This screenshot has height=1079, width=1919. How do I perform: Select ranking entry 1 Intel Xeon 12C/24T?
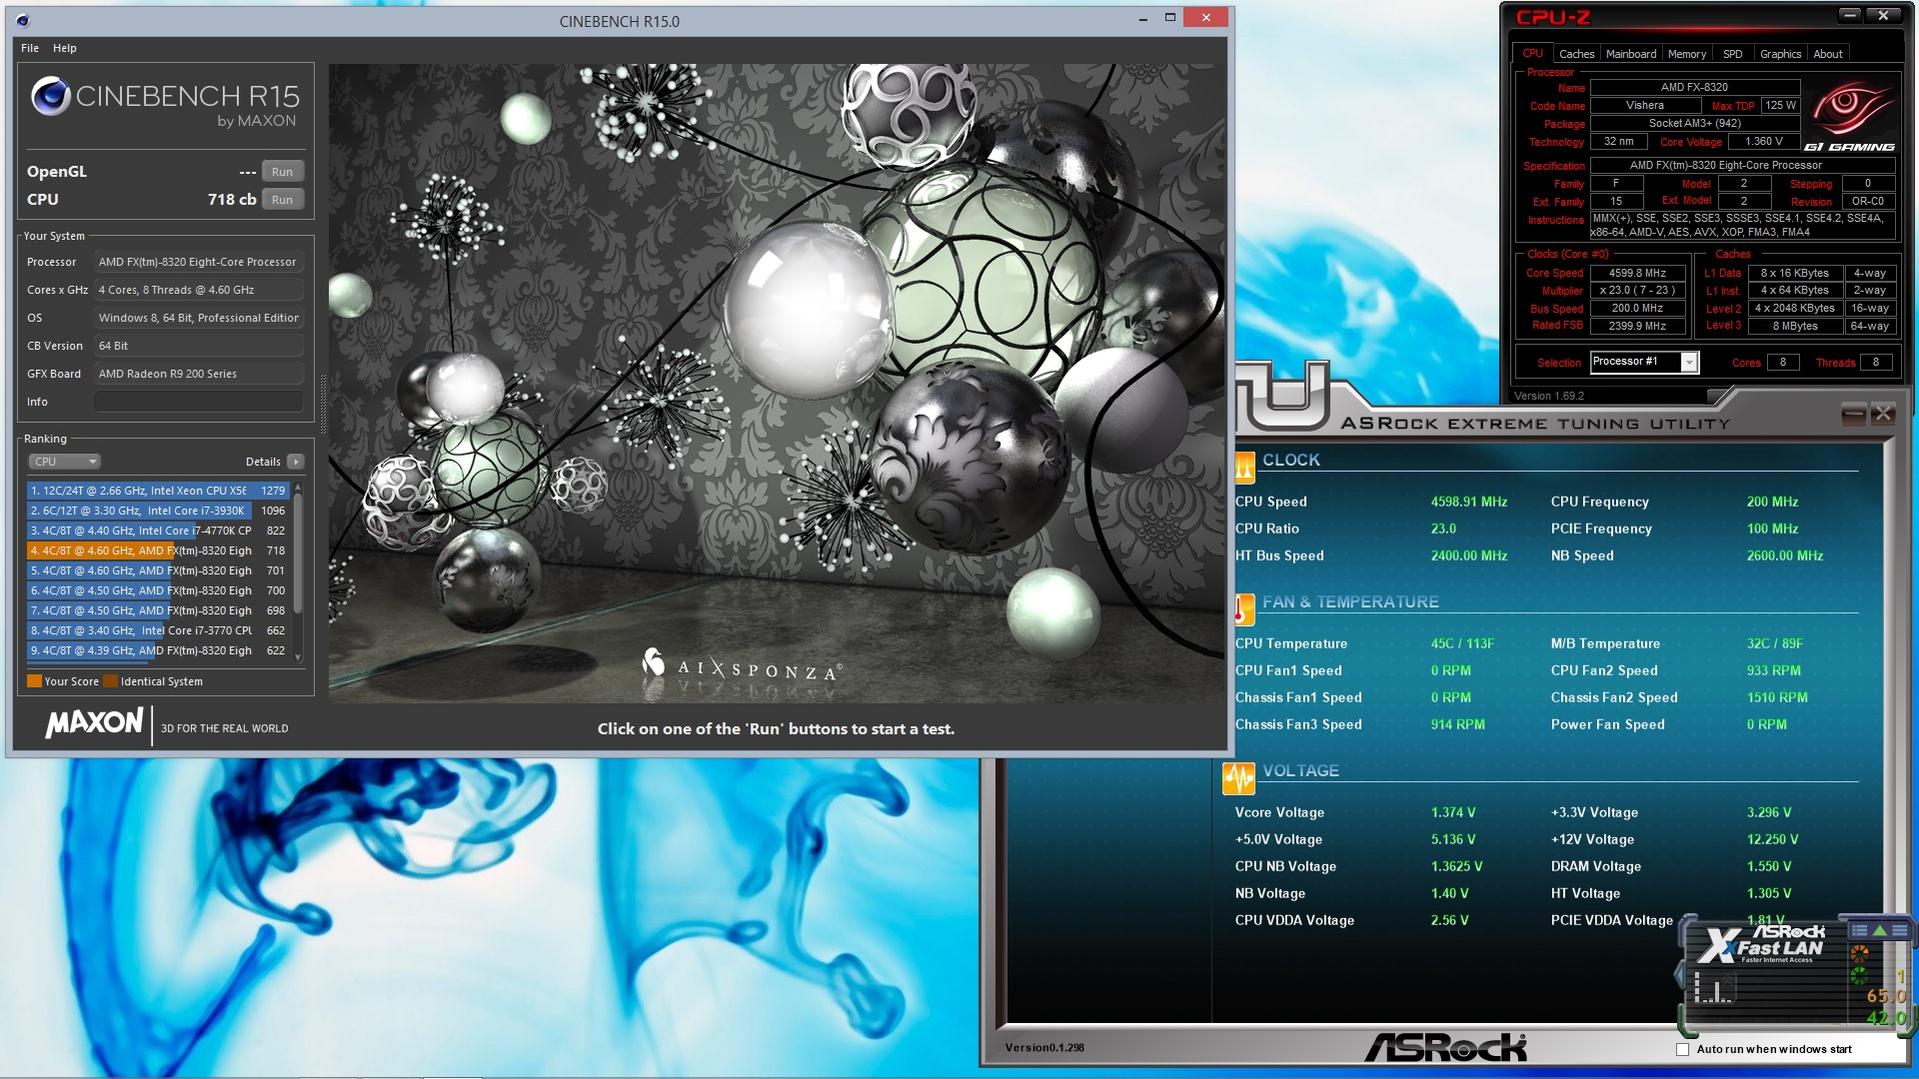(x=158, y=491)
